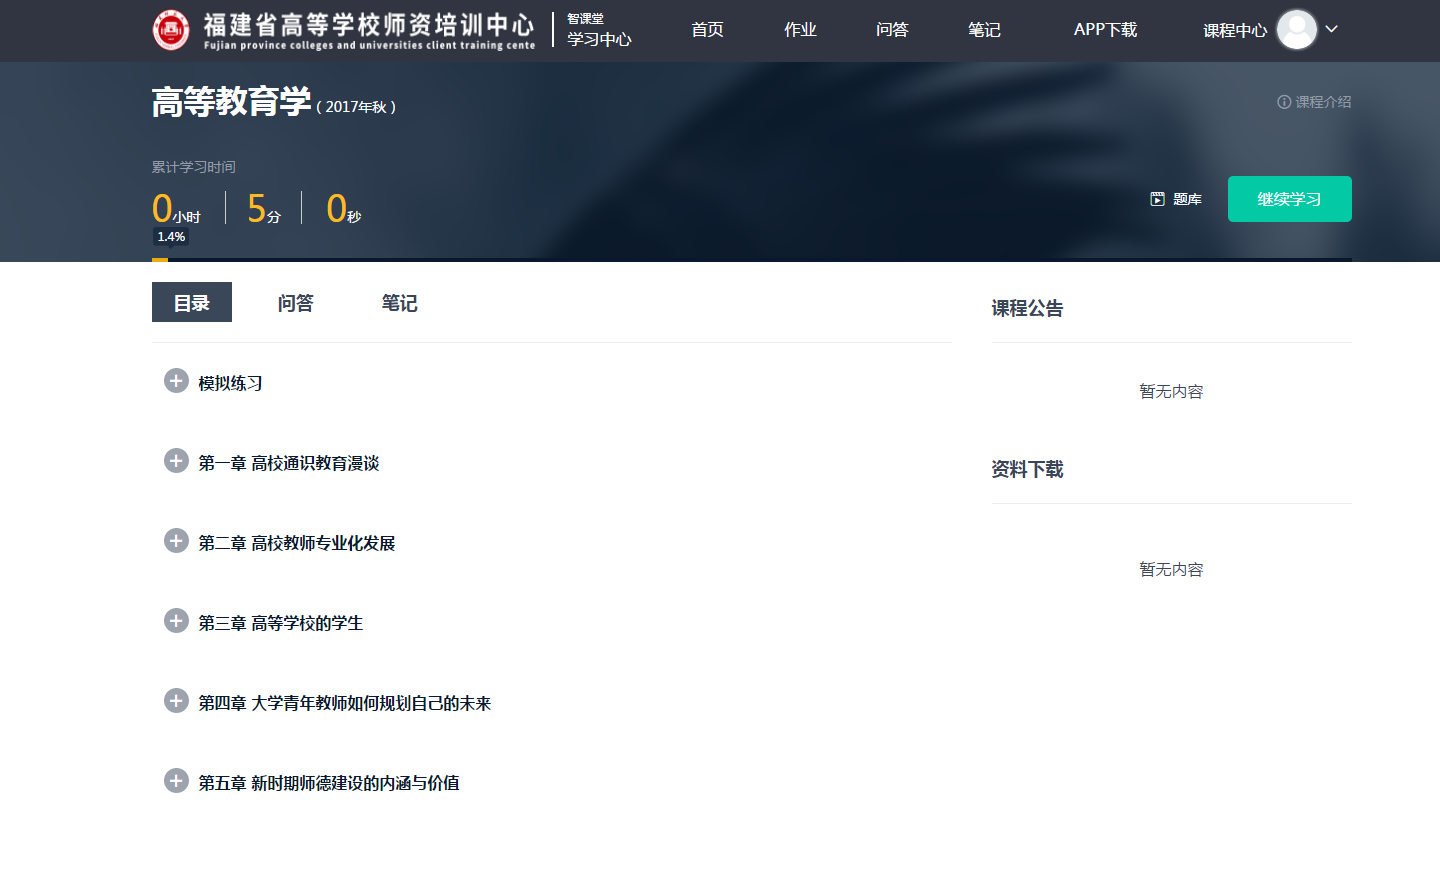Open the 题库 question bank icon
The image size is (1440, 874).
pos(1158,199)
